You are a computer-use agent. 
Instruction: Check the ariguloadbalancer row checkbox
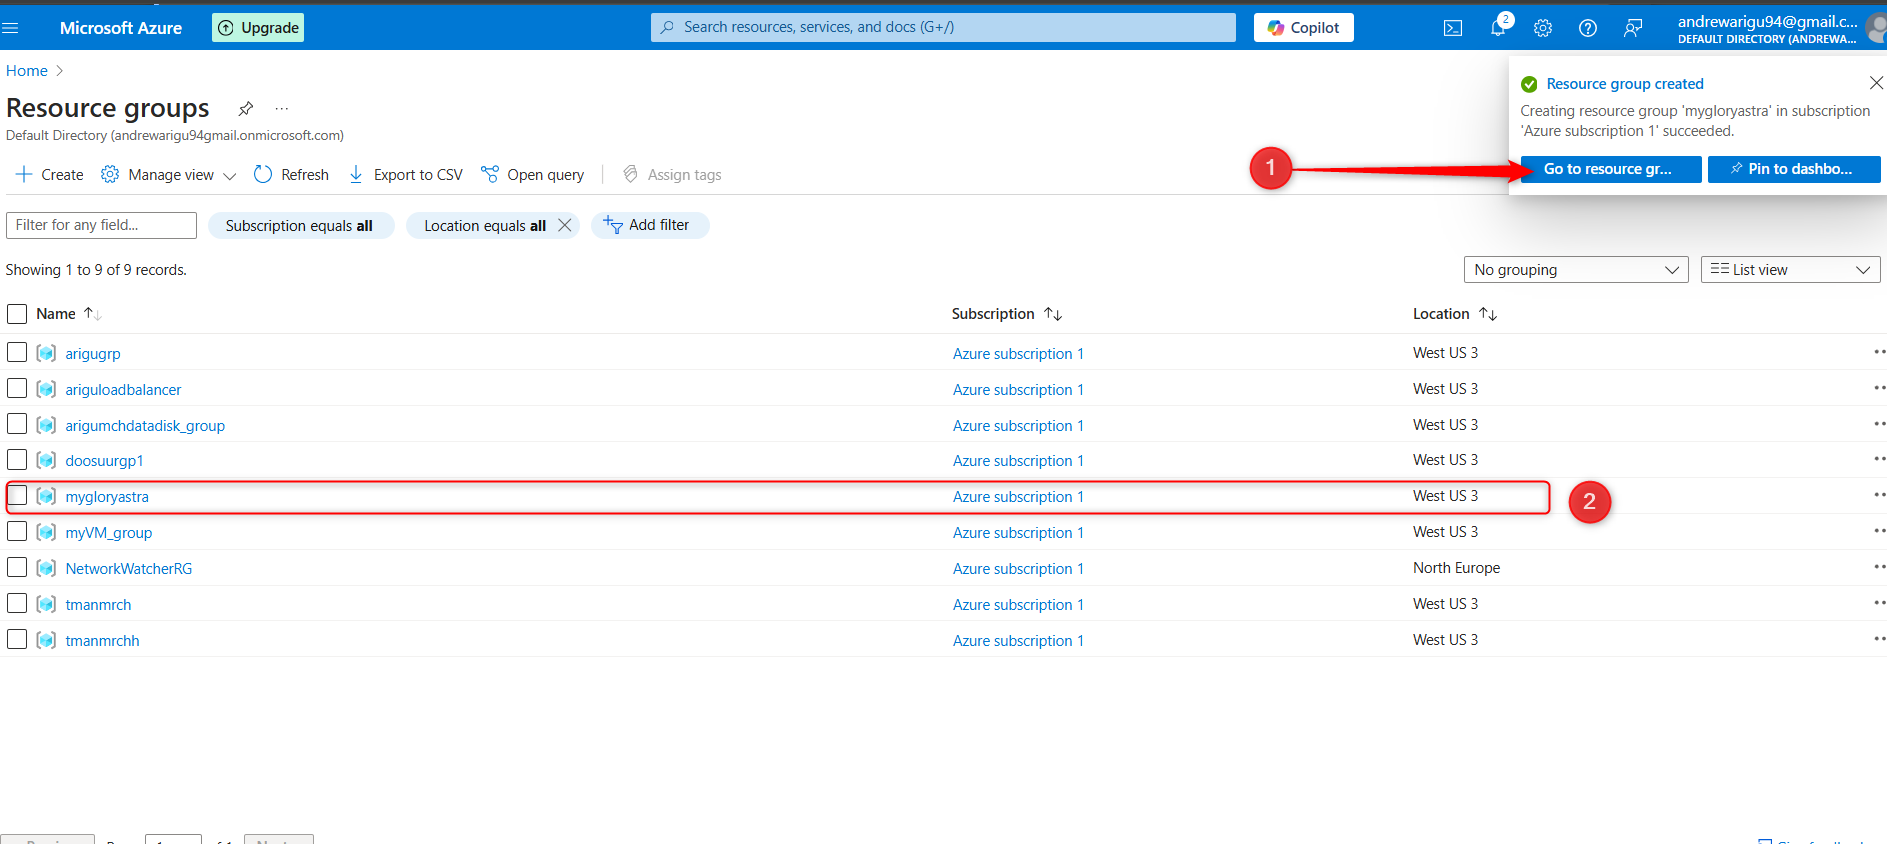[x=17, y=388]
